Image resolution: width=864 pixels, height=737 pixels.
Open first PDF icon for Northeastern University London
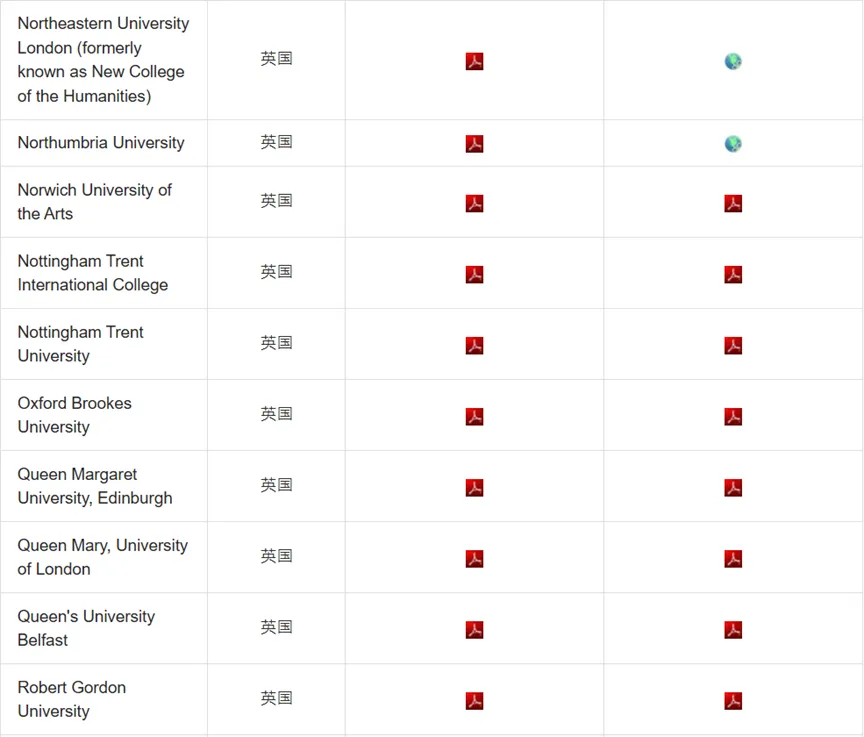coord(475,61)
